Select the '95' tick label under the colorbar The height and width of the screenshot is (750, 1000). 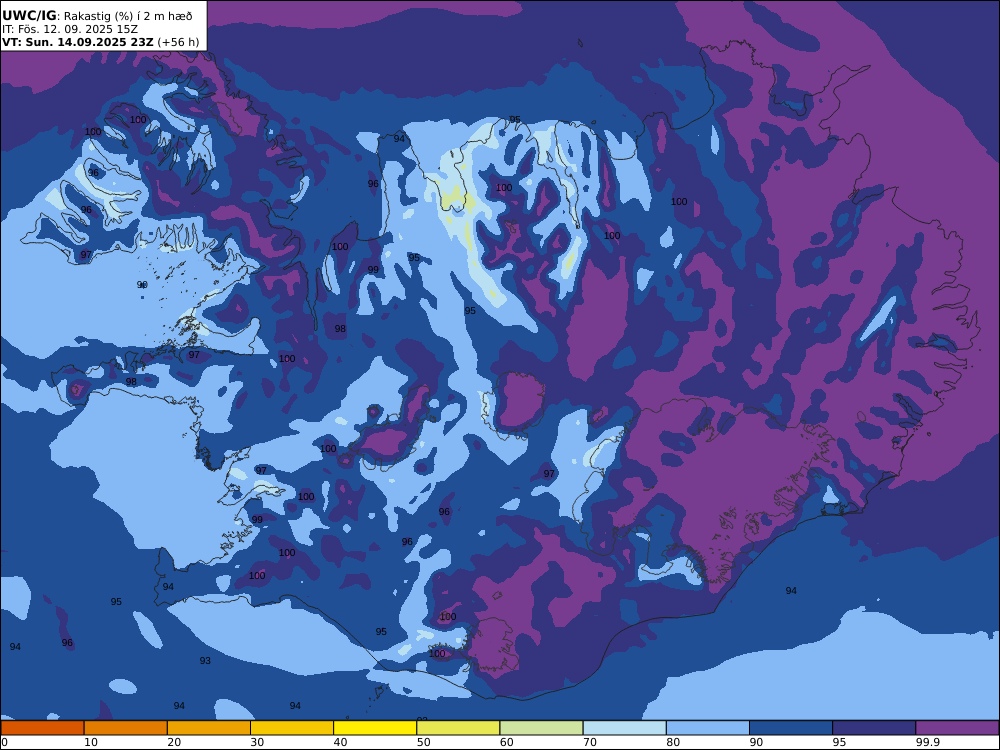coord(840,742)
